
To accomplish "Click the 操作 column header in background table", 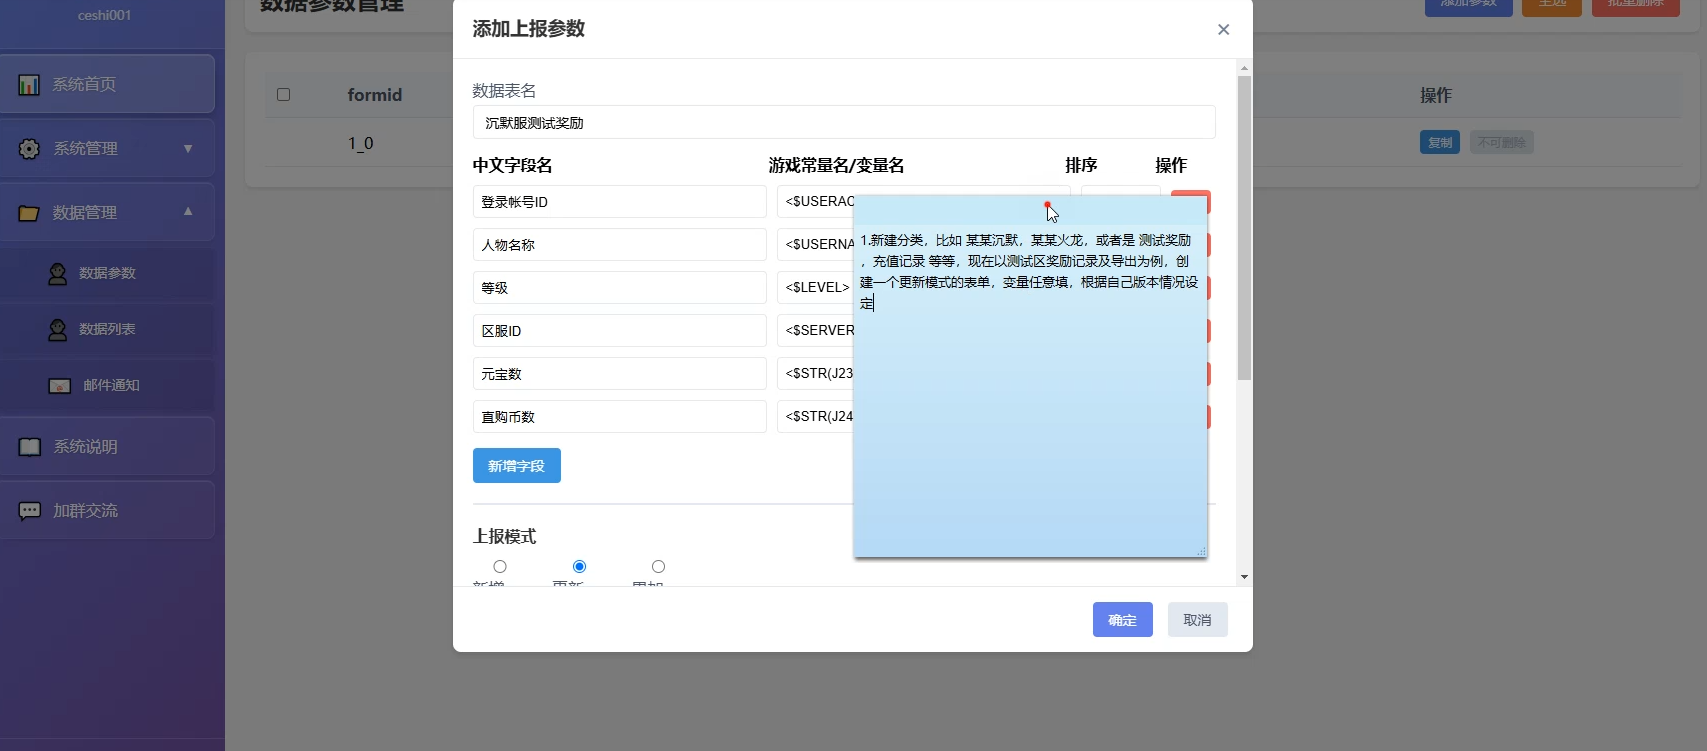I will coord(1436,95).
